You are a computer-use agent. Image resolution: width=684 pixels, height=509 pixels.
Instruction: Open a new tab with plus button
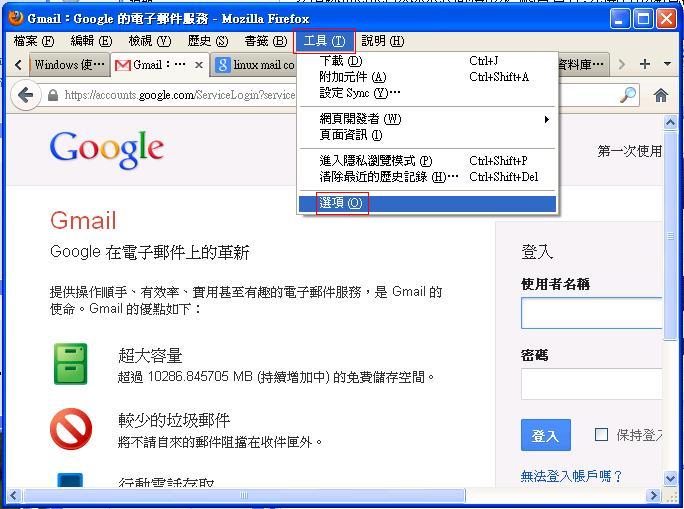tap(645, 64)
